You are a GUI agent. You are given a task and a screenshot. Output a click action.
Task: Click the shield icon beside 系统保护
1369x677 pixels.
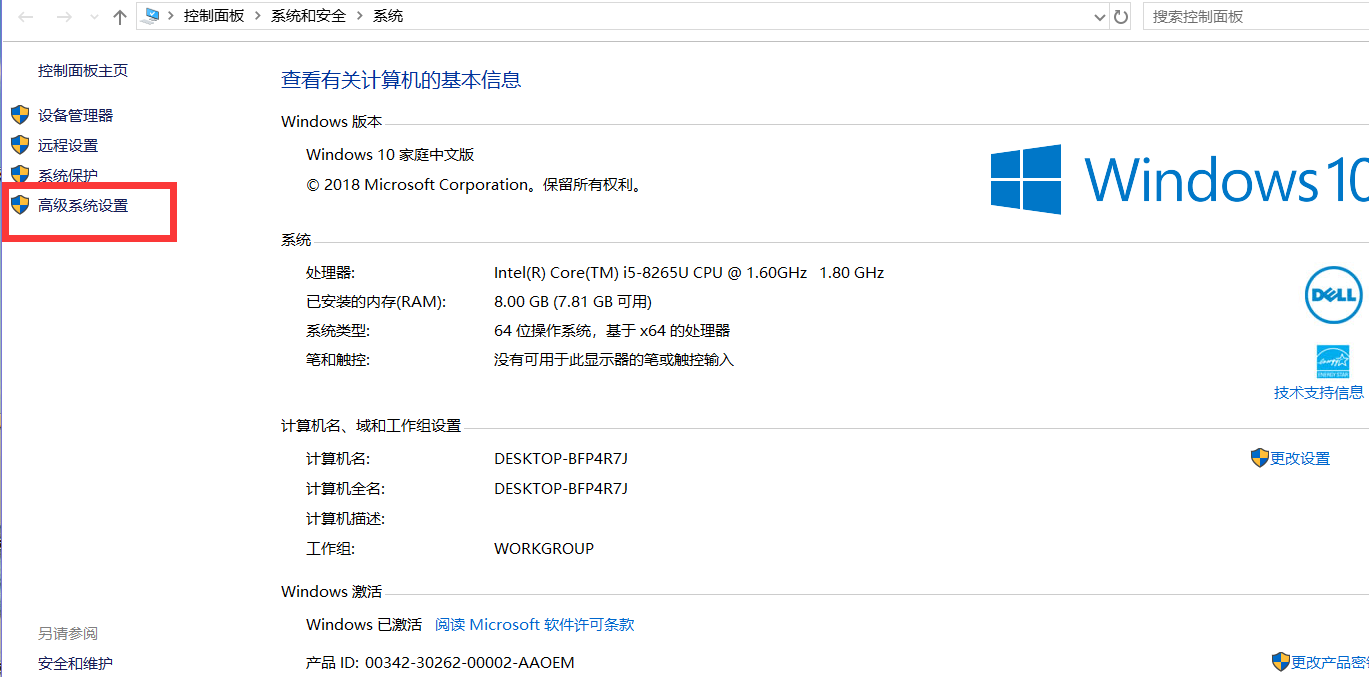tap(20, 174)
